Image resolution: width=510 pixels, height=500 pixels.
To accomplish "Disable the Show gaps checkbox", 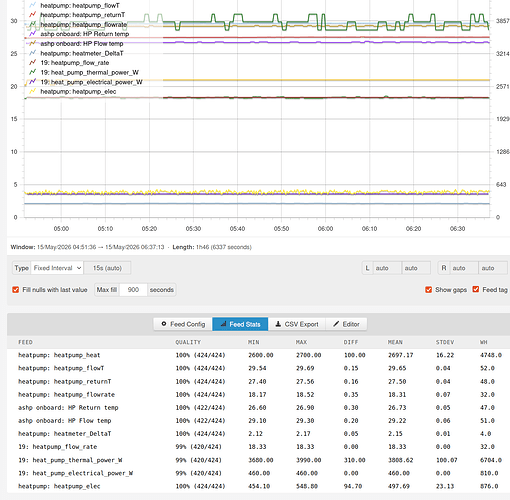I will [x=429, y=290].
